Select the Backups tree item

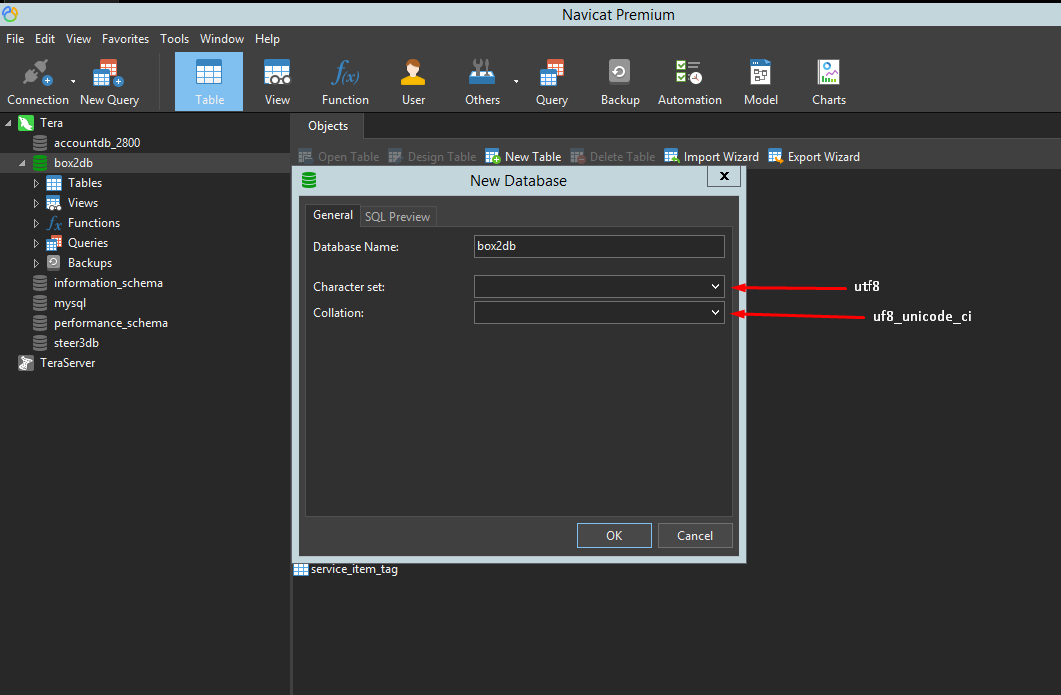tap(90, 263)
